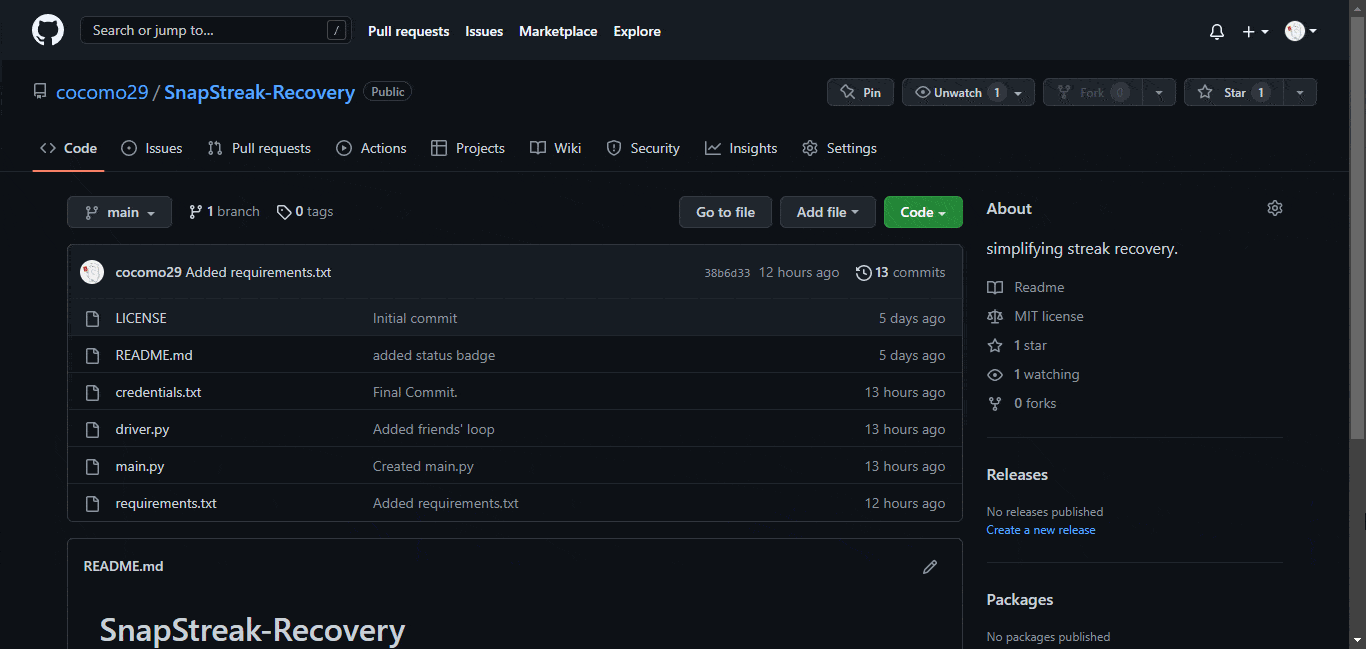Open the GitHub homepage via the Octocat logo
1366x649 pixels.
48,31
